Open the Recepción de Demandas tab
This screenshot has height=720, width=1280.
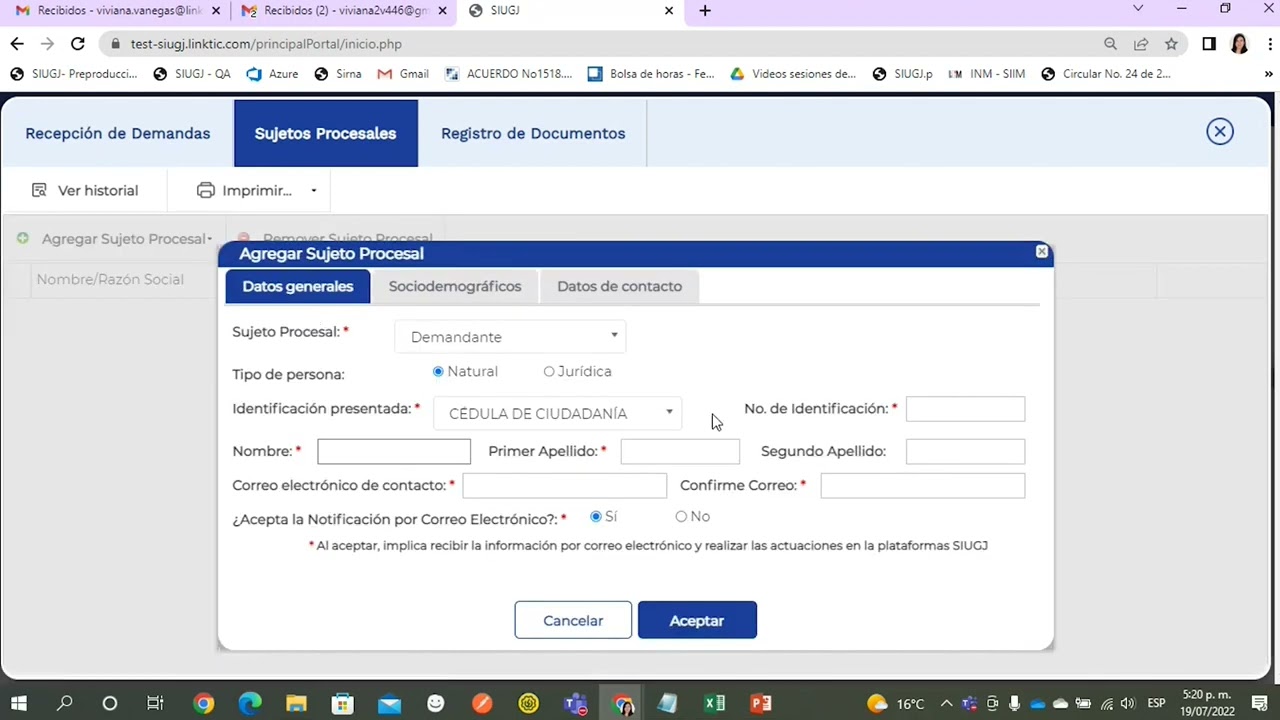click(118, 133)
